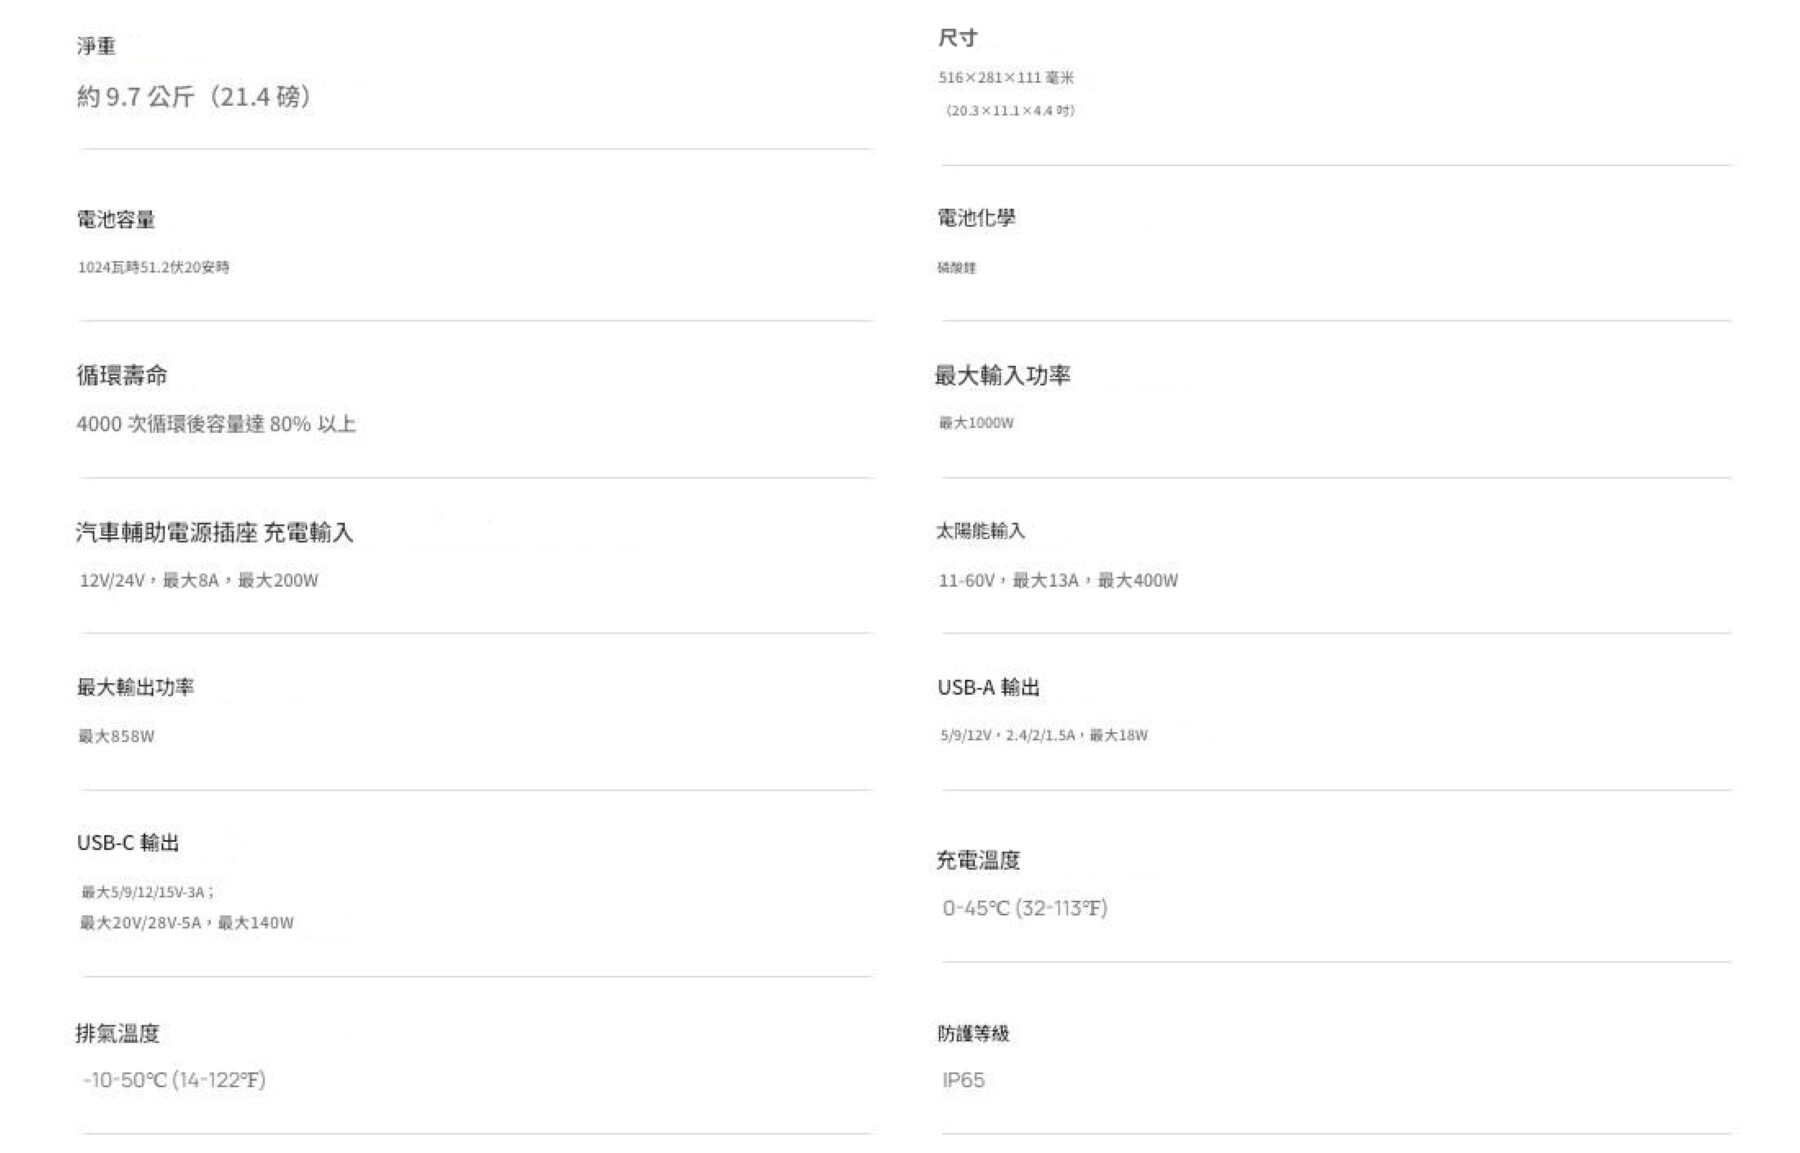Click the 尺寸 heading
The width and height of the screenshot is (1800, 1153).
pos(957,38)
